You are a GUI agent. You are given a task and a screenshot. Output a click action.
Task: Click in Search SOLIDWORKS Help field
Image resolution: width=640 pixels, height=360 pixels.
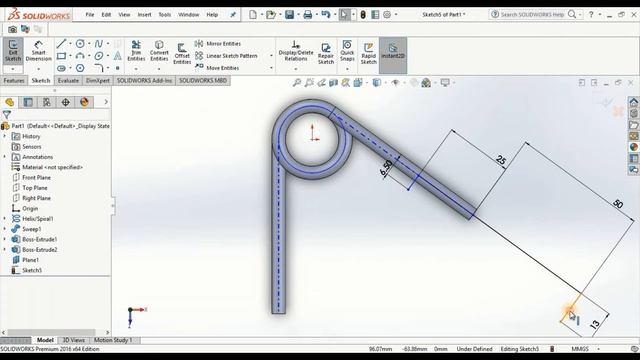point(532,15)
